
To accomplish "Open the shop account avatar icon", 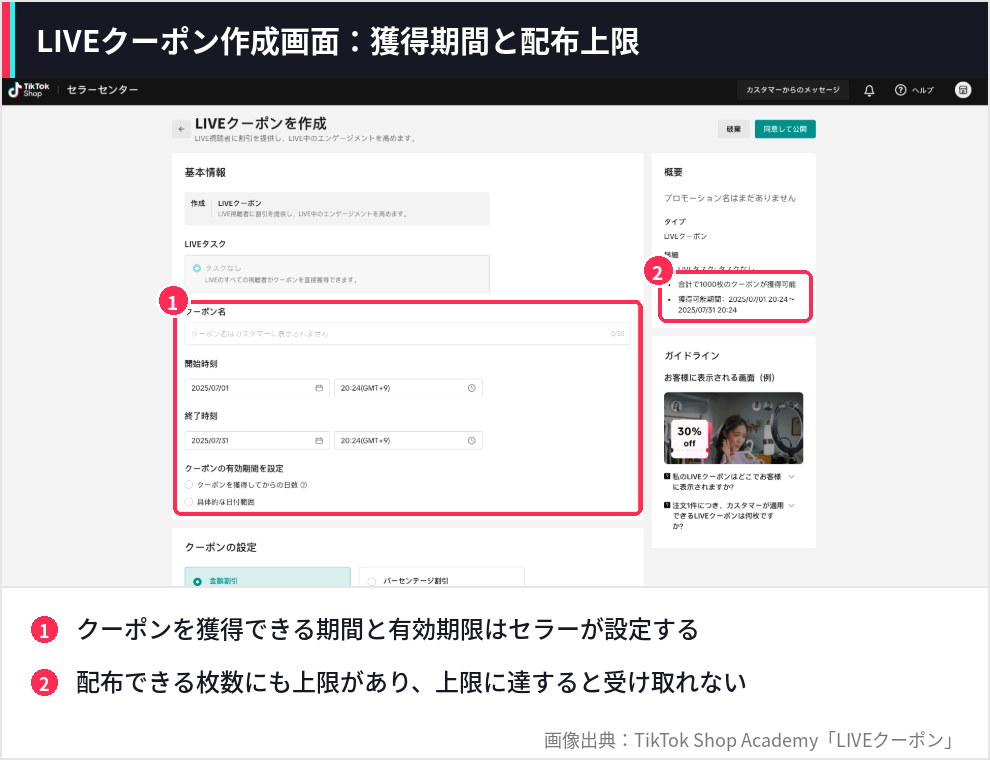I will 963,90.
